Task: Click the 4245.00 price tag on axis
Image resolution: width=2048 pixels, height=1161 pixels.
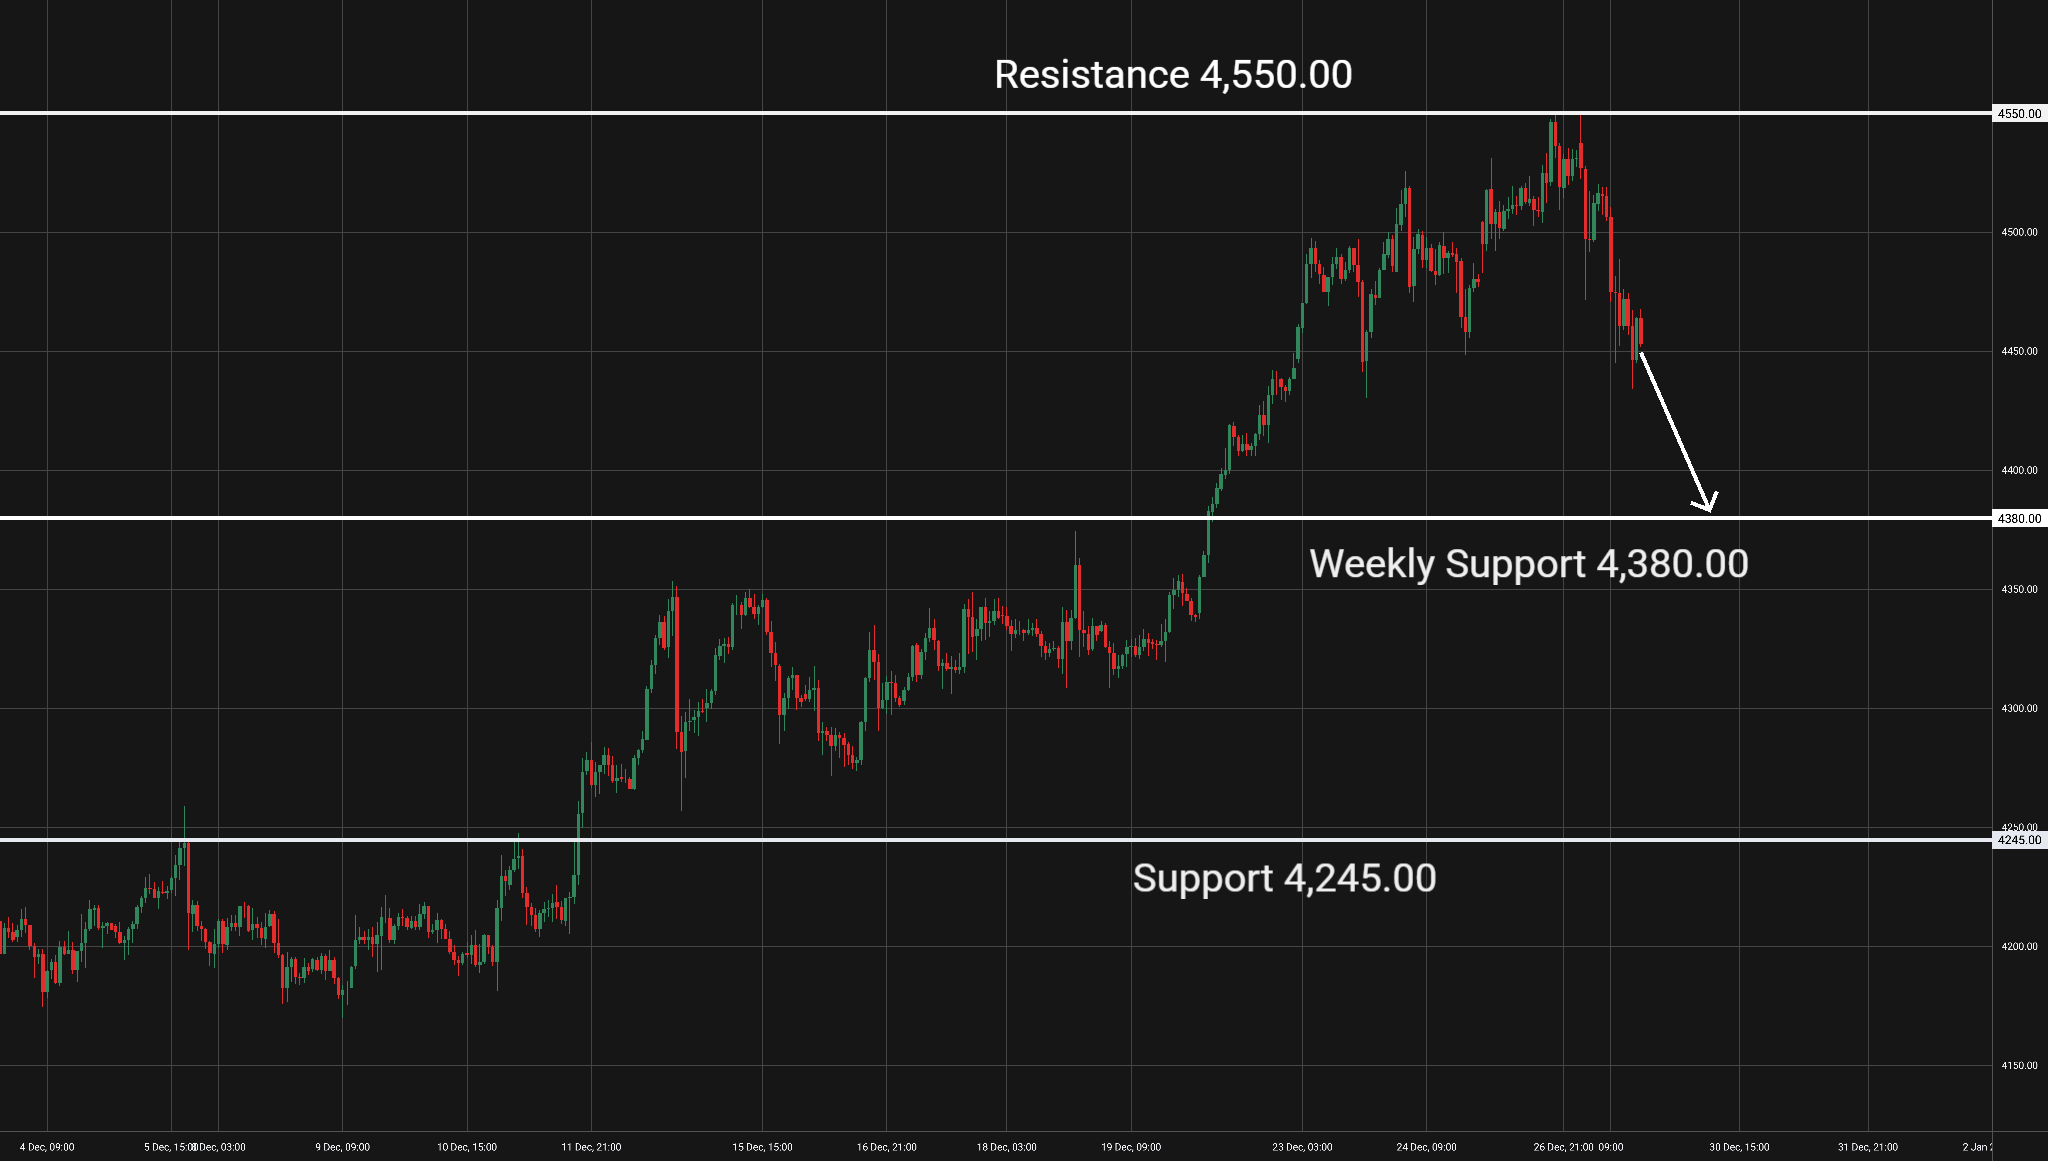Action: tap(2019, 840)
